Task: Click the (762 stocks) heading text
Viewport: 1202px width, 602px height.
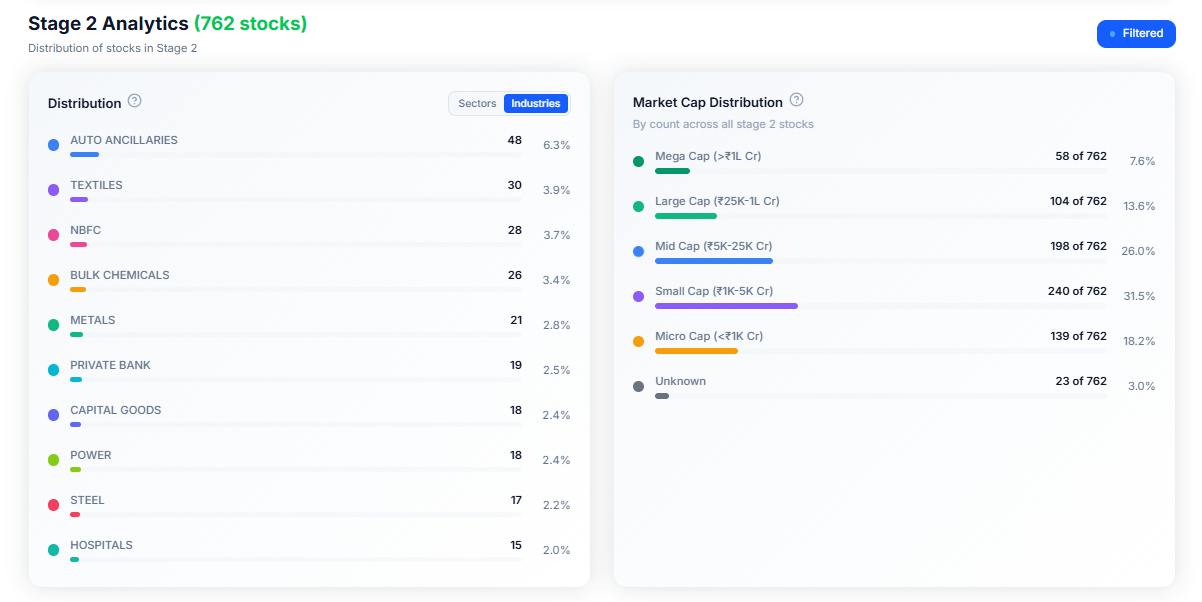Action: pyautogui.click(x=250, y=24)
